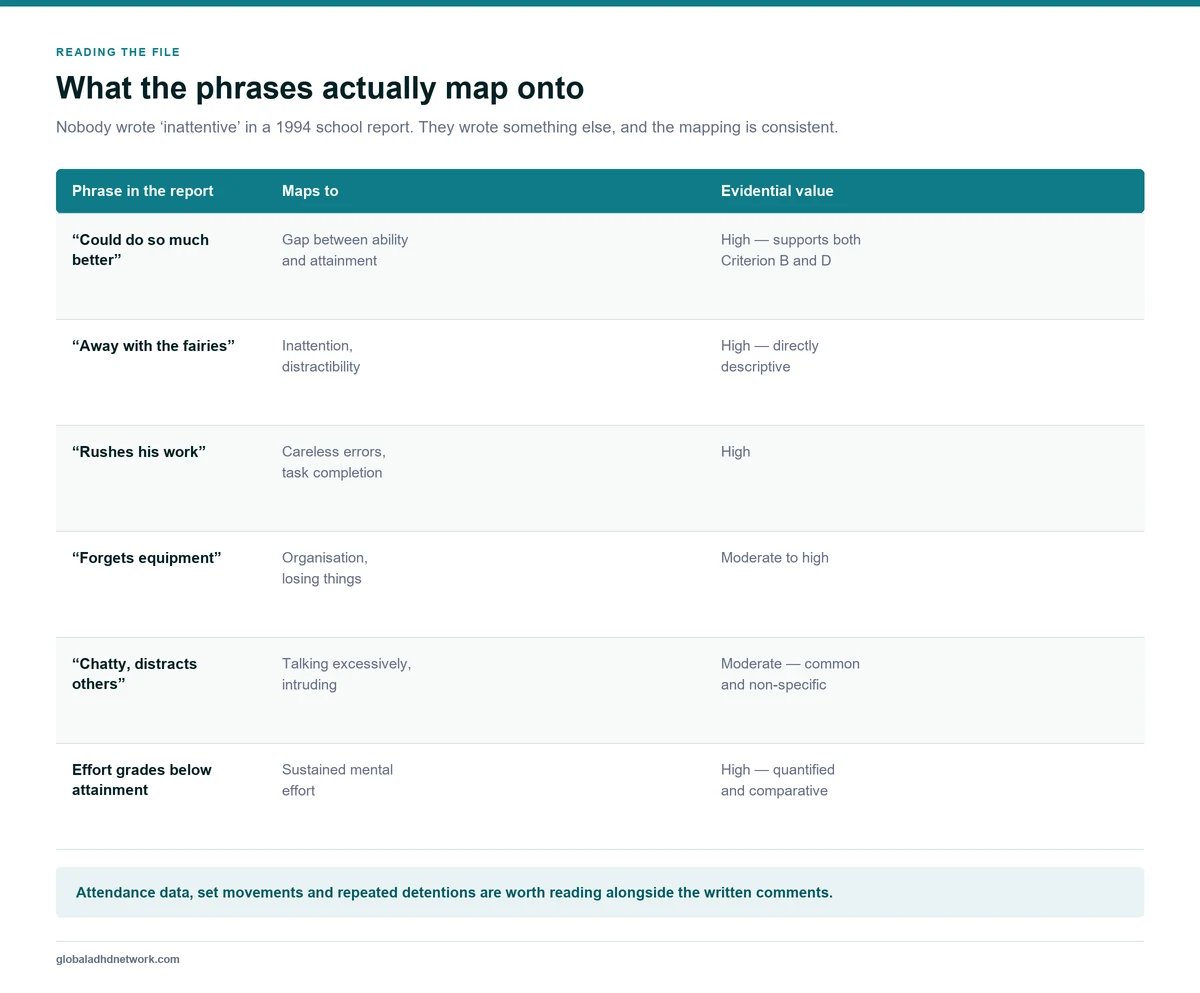
Task: Select 'Gap between ability and attainment' cell
Action: [345, 250]
